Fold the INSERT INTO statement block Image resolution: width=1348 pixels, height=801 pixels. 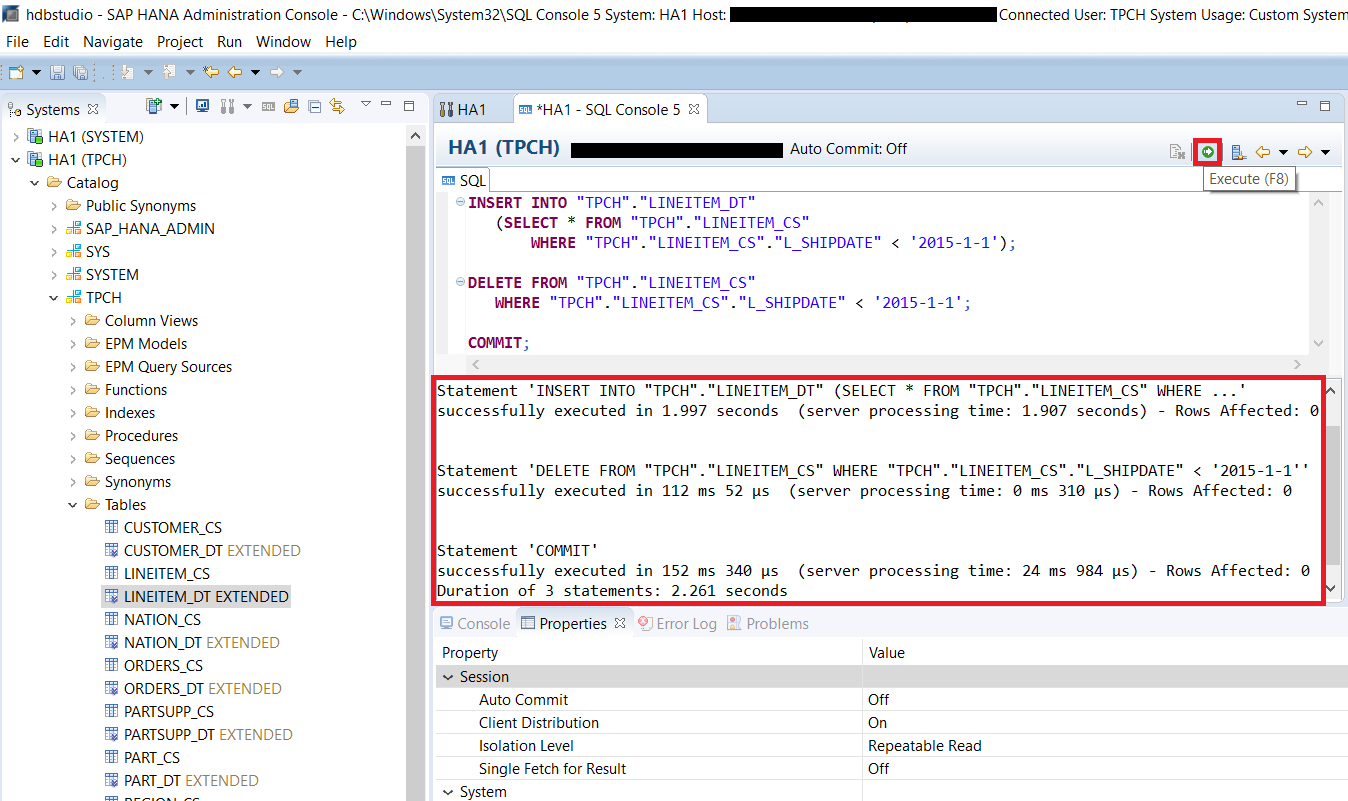coord(460,202)
